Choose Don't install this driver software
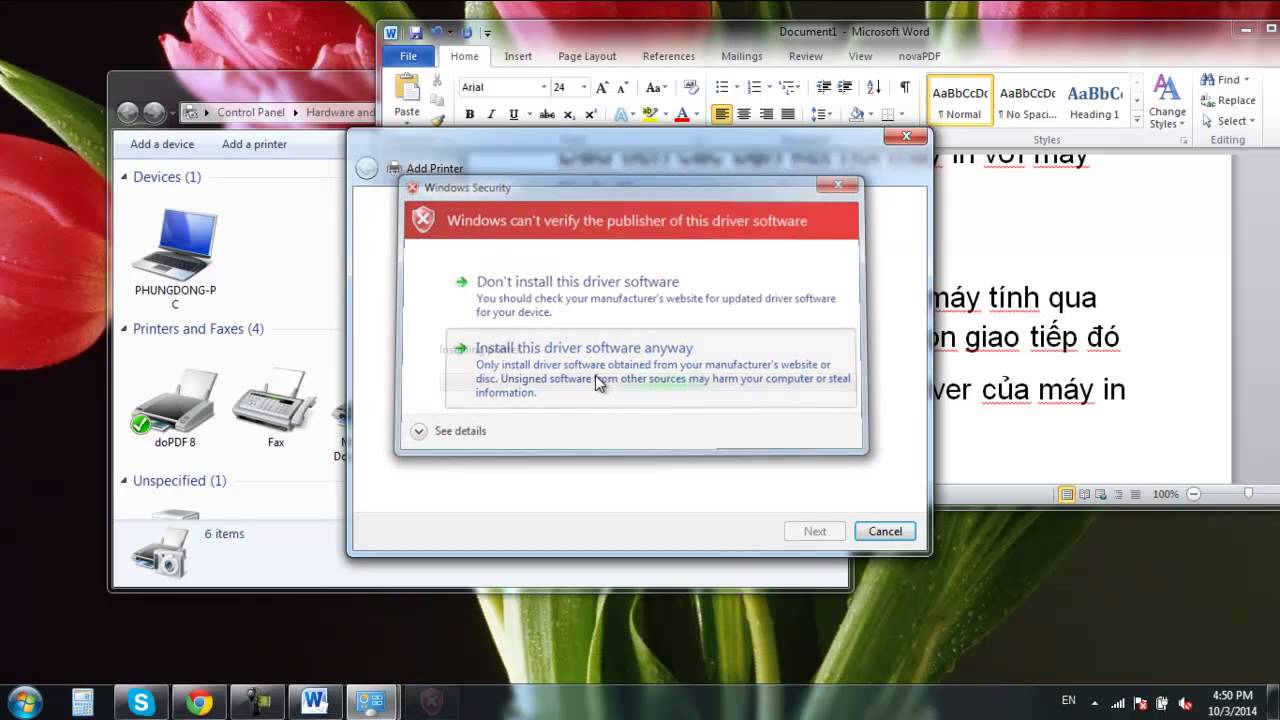 click(x=651, y=296)
